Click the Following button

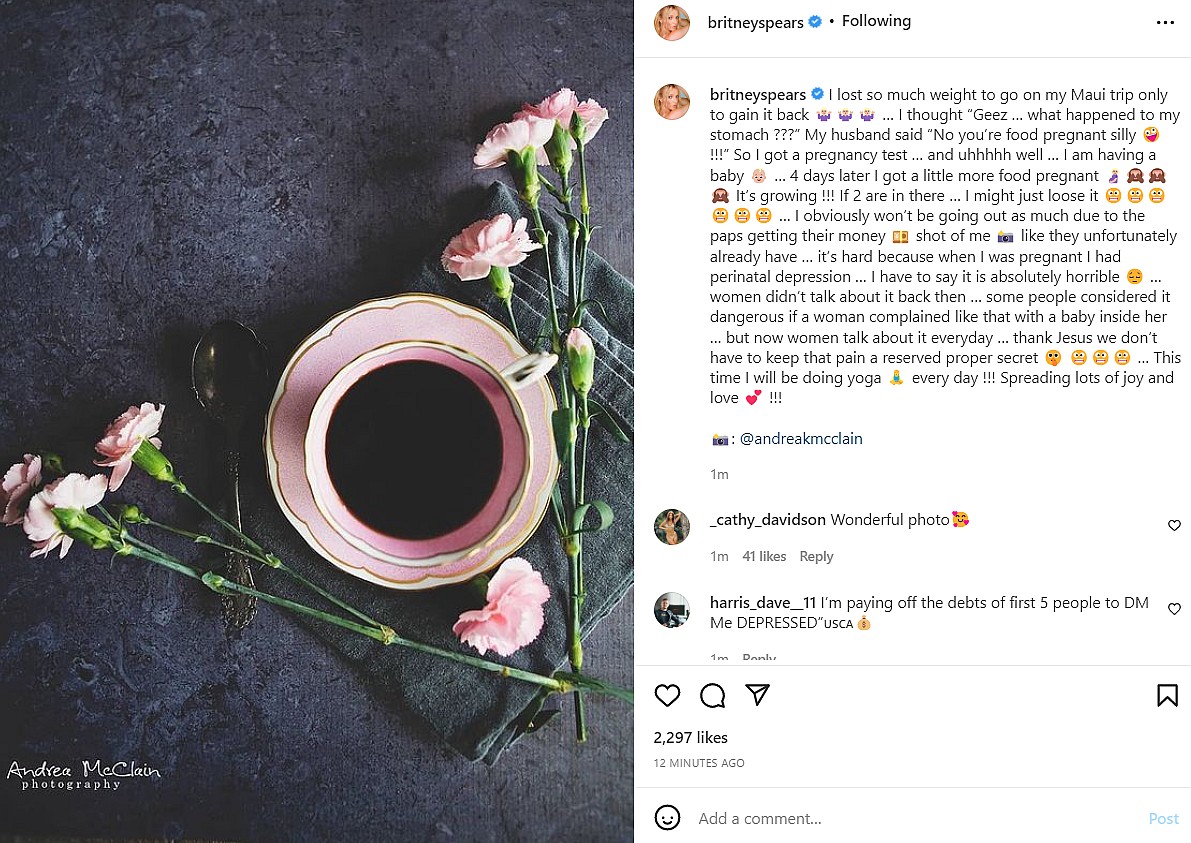pos(876,21)
